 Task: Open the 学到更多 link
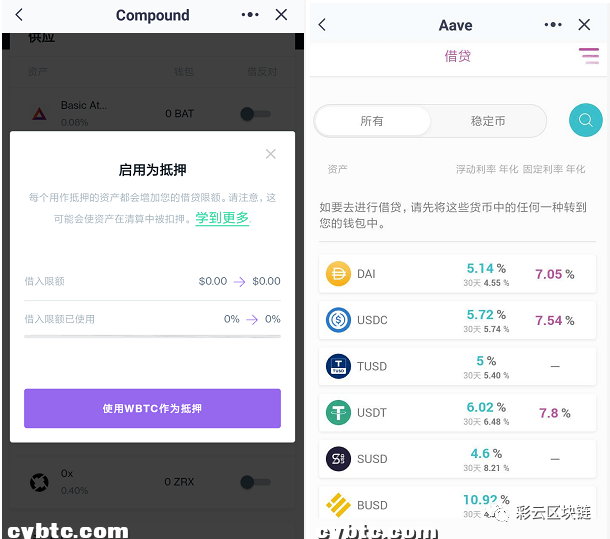pos(222,218)
